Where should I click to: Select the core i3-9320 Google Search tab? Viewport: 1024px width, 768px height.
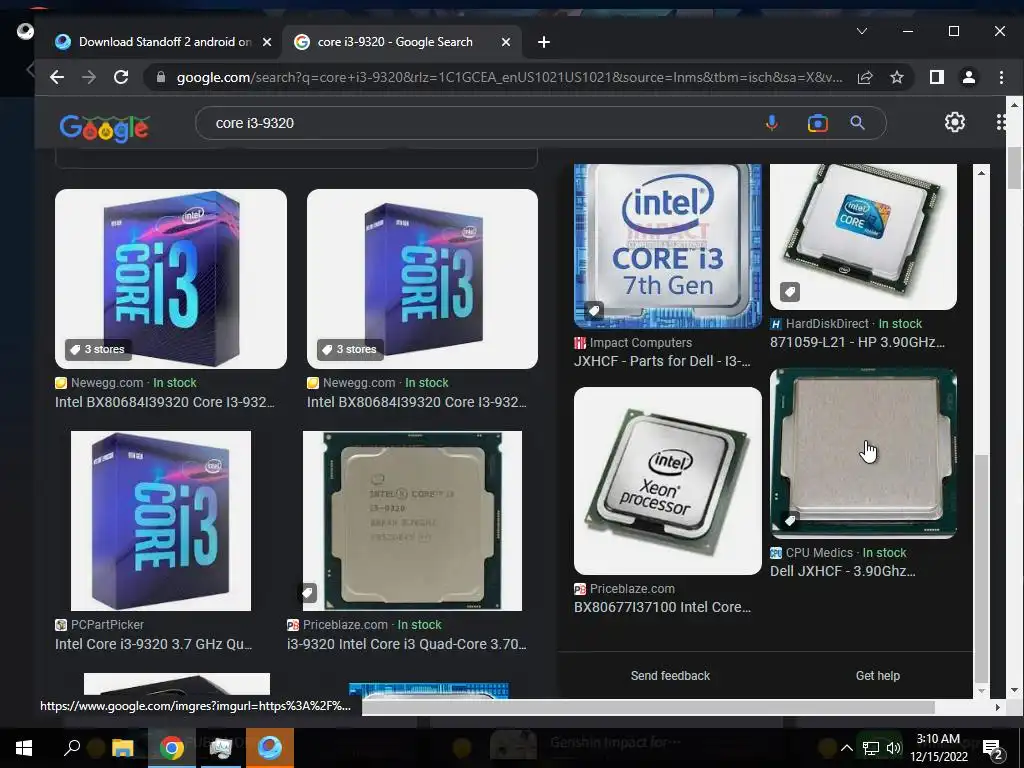click(403, 42)
